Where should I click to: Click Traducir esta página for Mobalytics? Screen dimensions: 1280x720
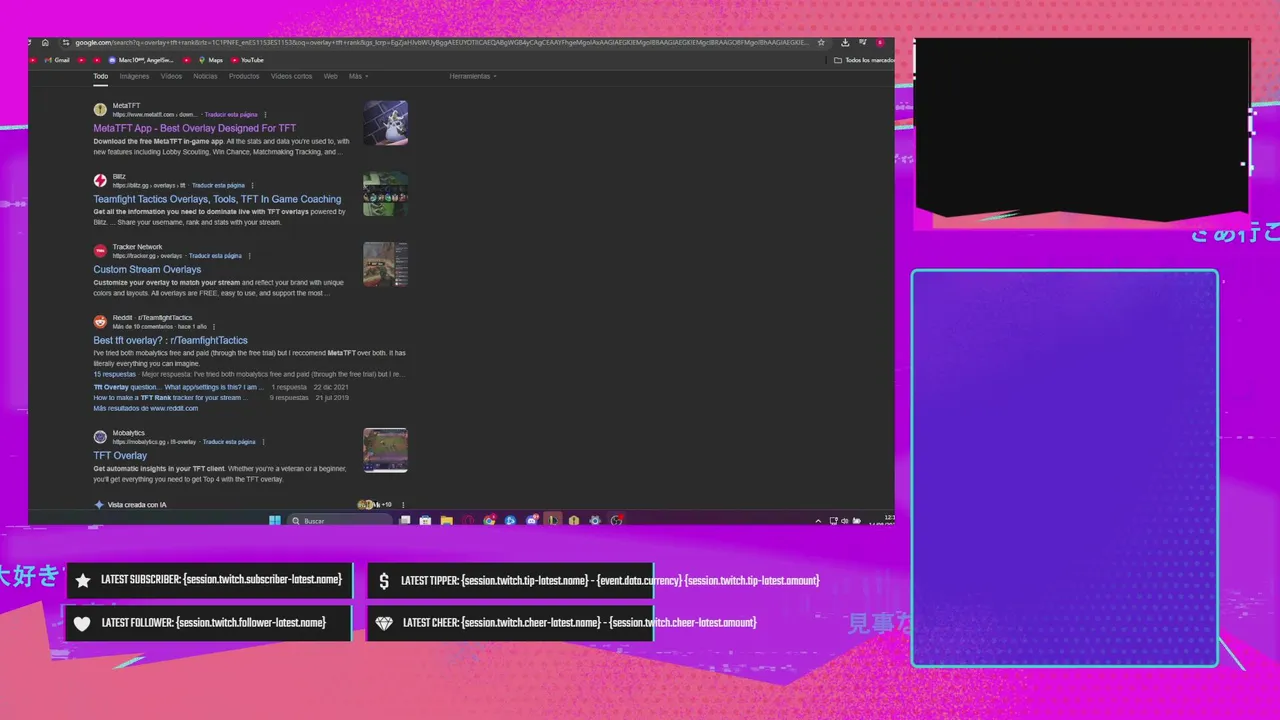pos(229,442)
